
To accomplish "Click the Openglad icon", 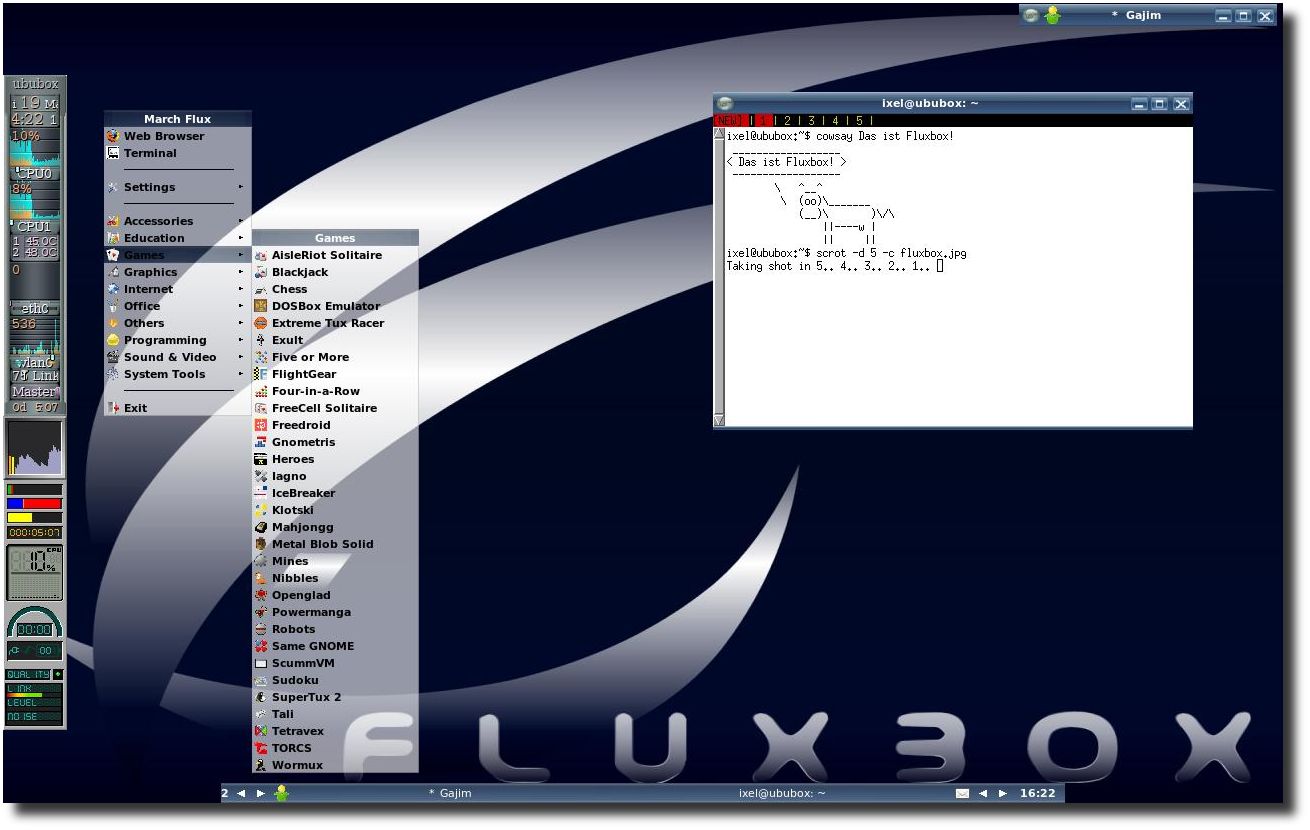I will (x=261, y=595).
